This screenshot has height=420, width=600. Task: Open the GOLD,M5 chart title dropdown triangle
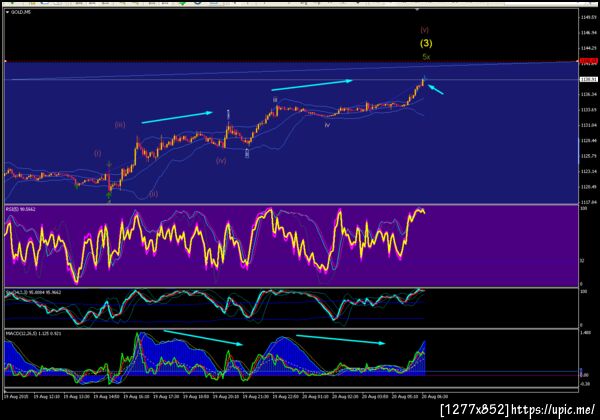[x=7, y=12]
